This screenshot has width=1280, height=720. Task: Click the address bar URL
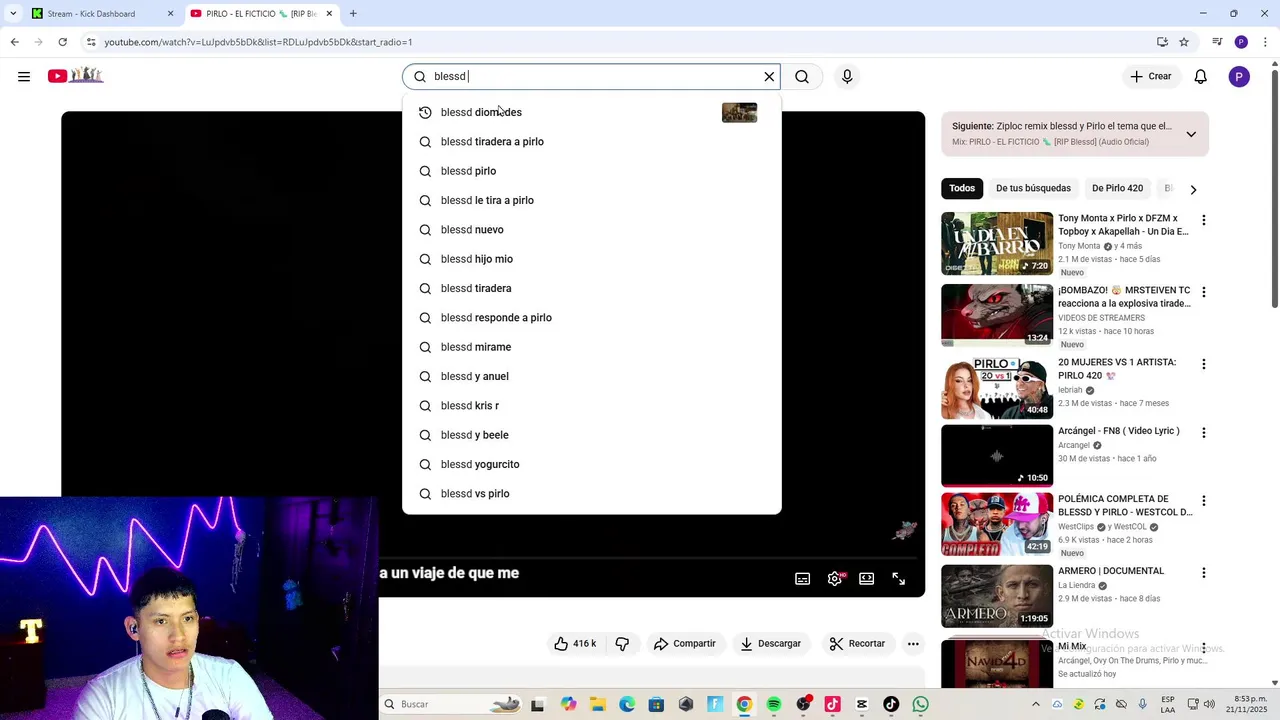(x=258, y=42)
